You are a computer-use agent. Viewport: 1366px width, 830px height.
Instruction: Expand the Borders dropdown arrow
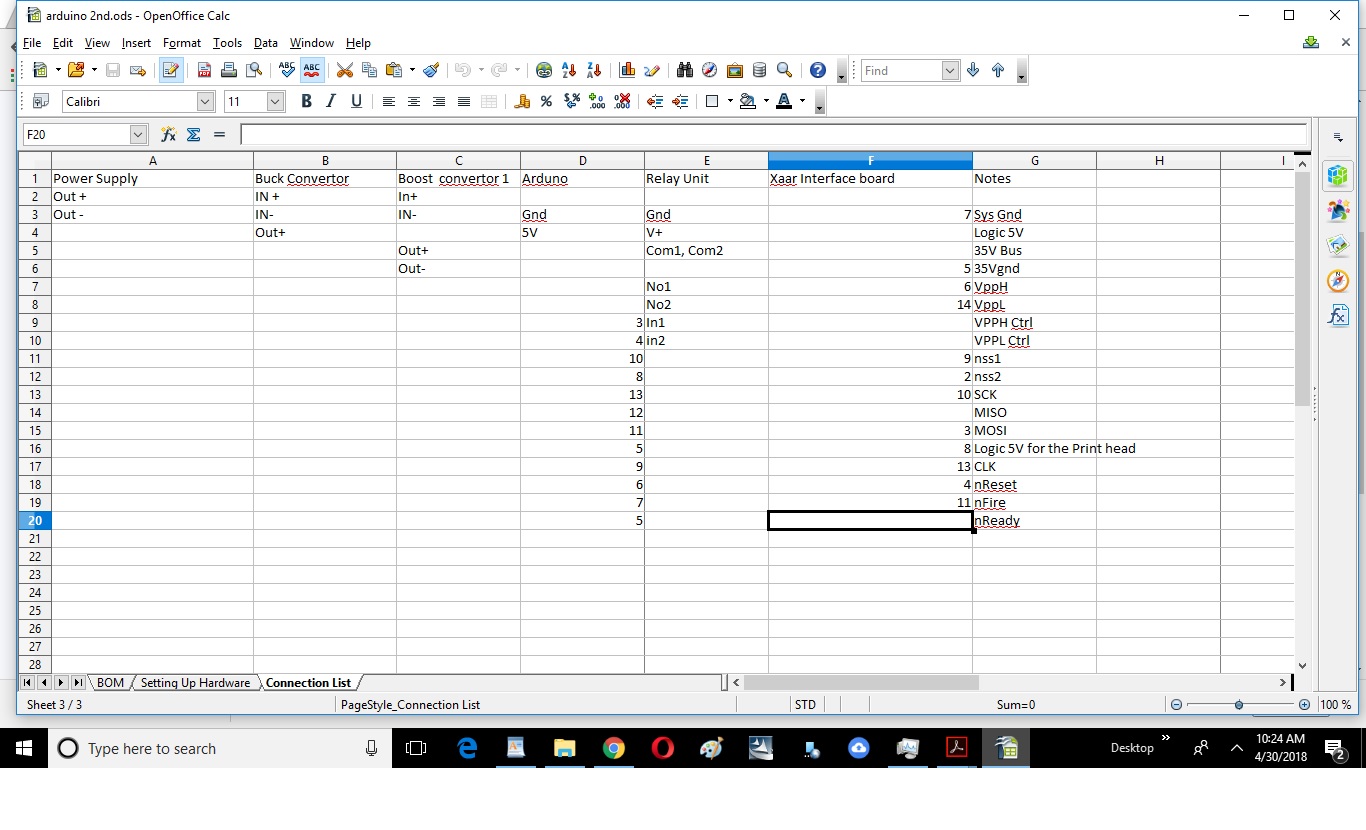(x=730, y=101)
